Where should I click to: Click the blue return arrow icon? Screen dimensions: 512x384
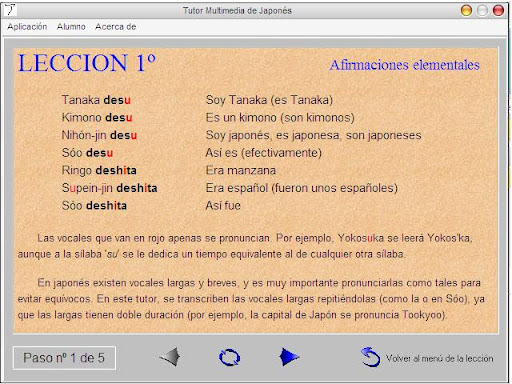(x=370, y=357)
